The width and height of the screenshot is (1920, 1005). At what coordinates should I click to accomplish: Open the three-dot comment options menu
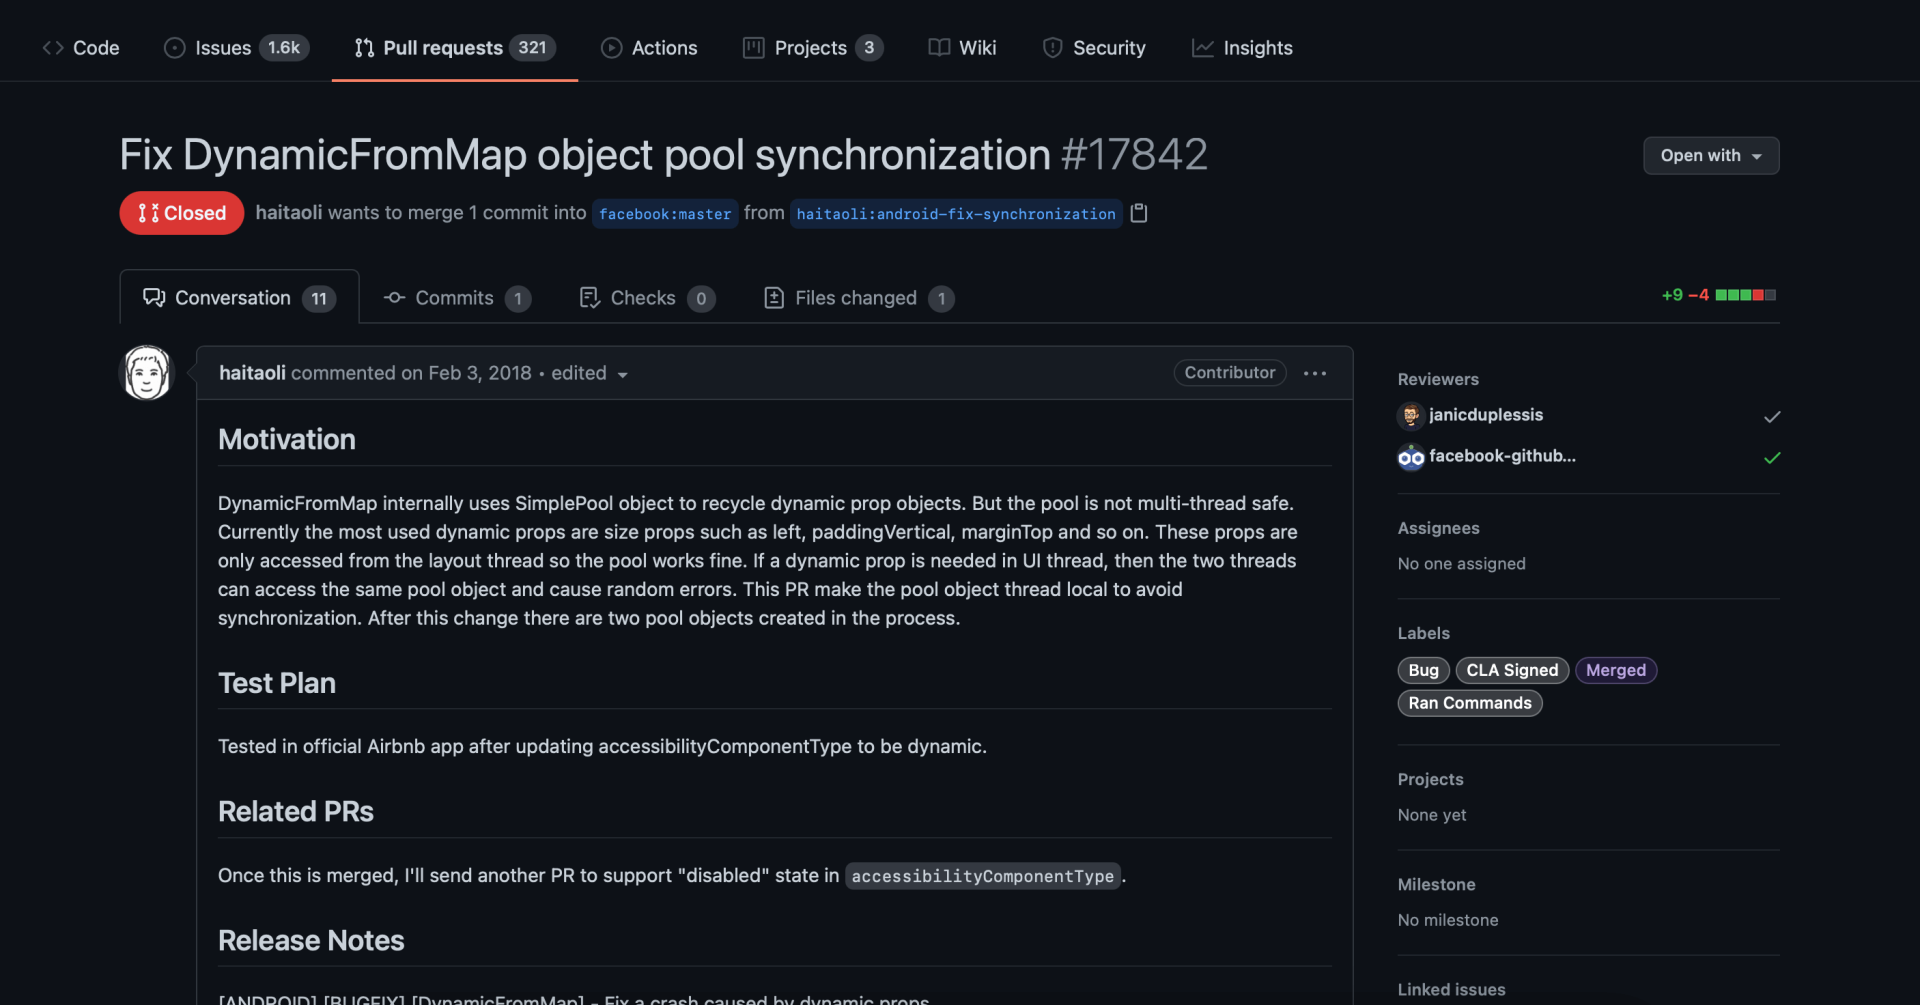(1314, 373)
